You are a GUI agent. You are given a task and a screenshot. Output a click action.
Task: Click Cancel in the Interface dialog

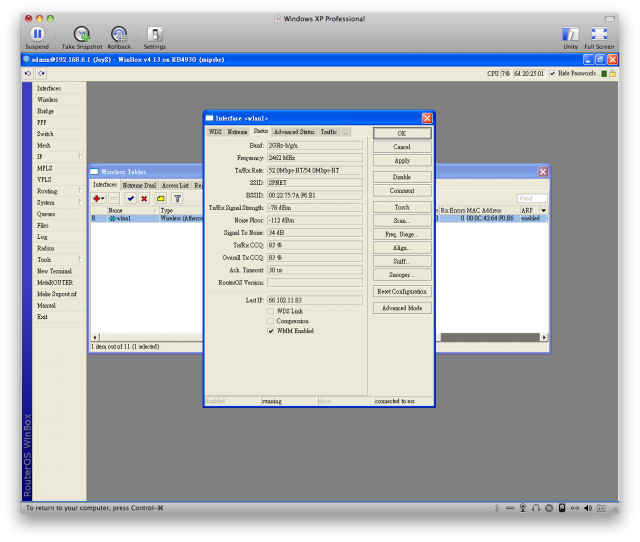[x=402, y=147]
